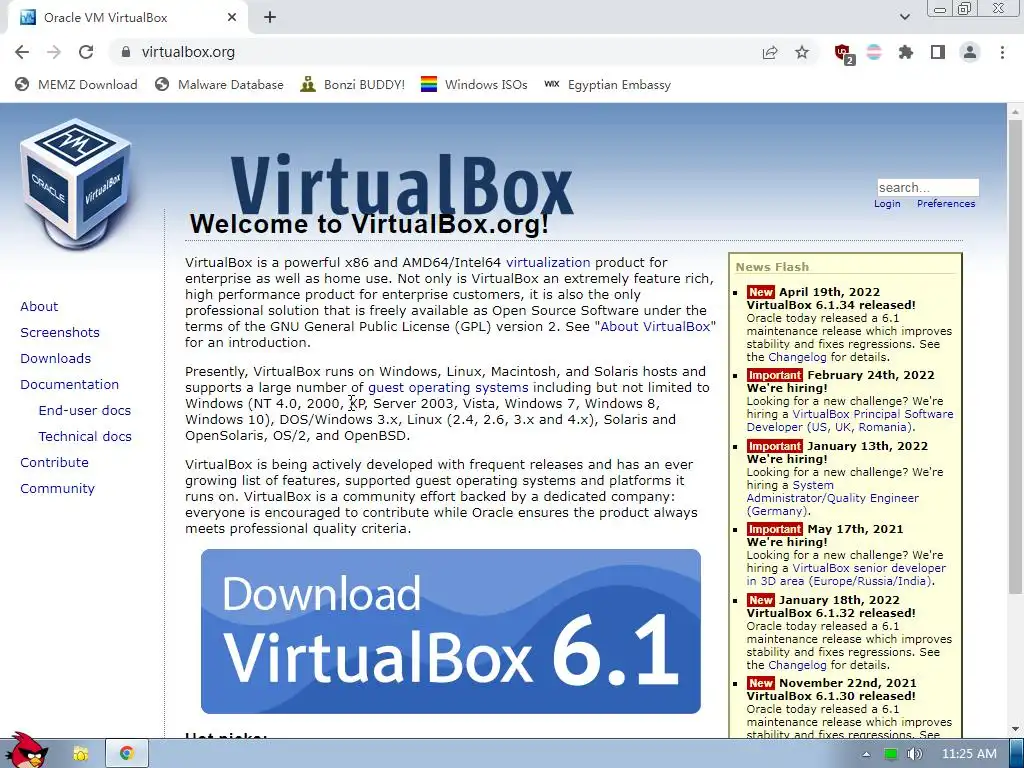
Task: Open Bonzi BUDDY! bookmark
Action: coord(353,85)
